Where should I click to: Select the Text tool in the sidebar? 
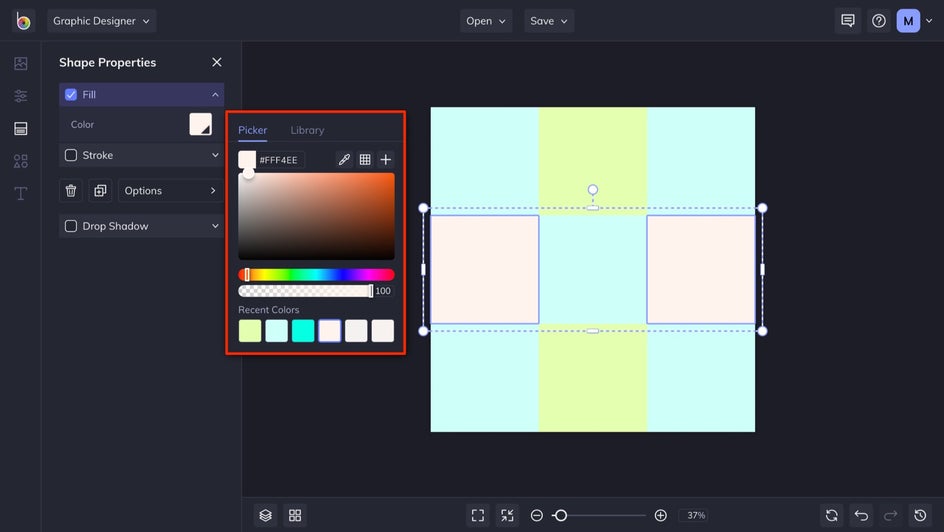tap(20, 193)
